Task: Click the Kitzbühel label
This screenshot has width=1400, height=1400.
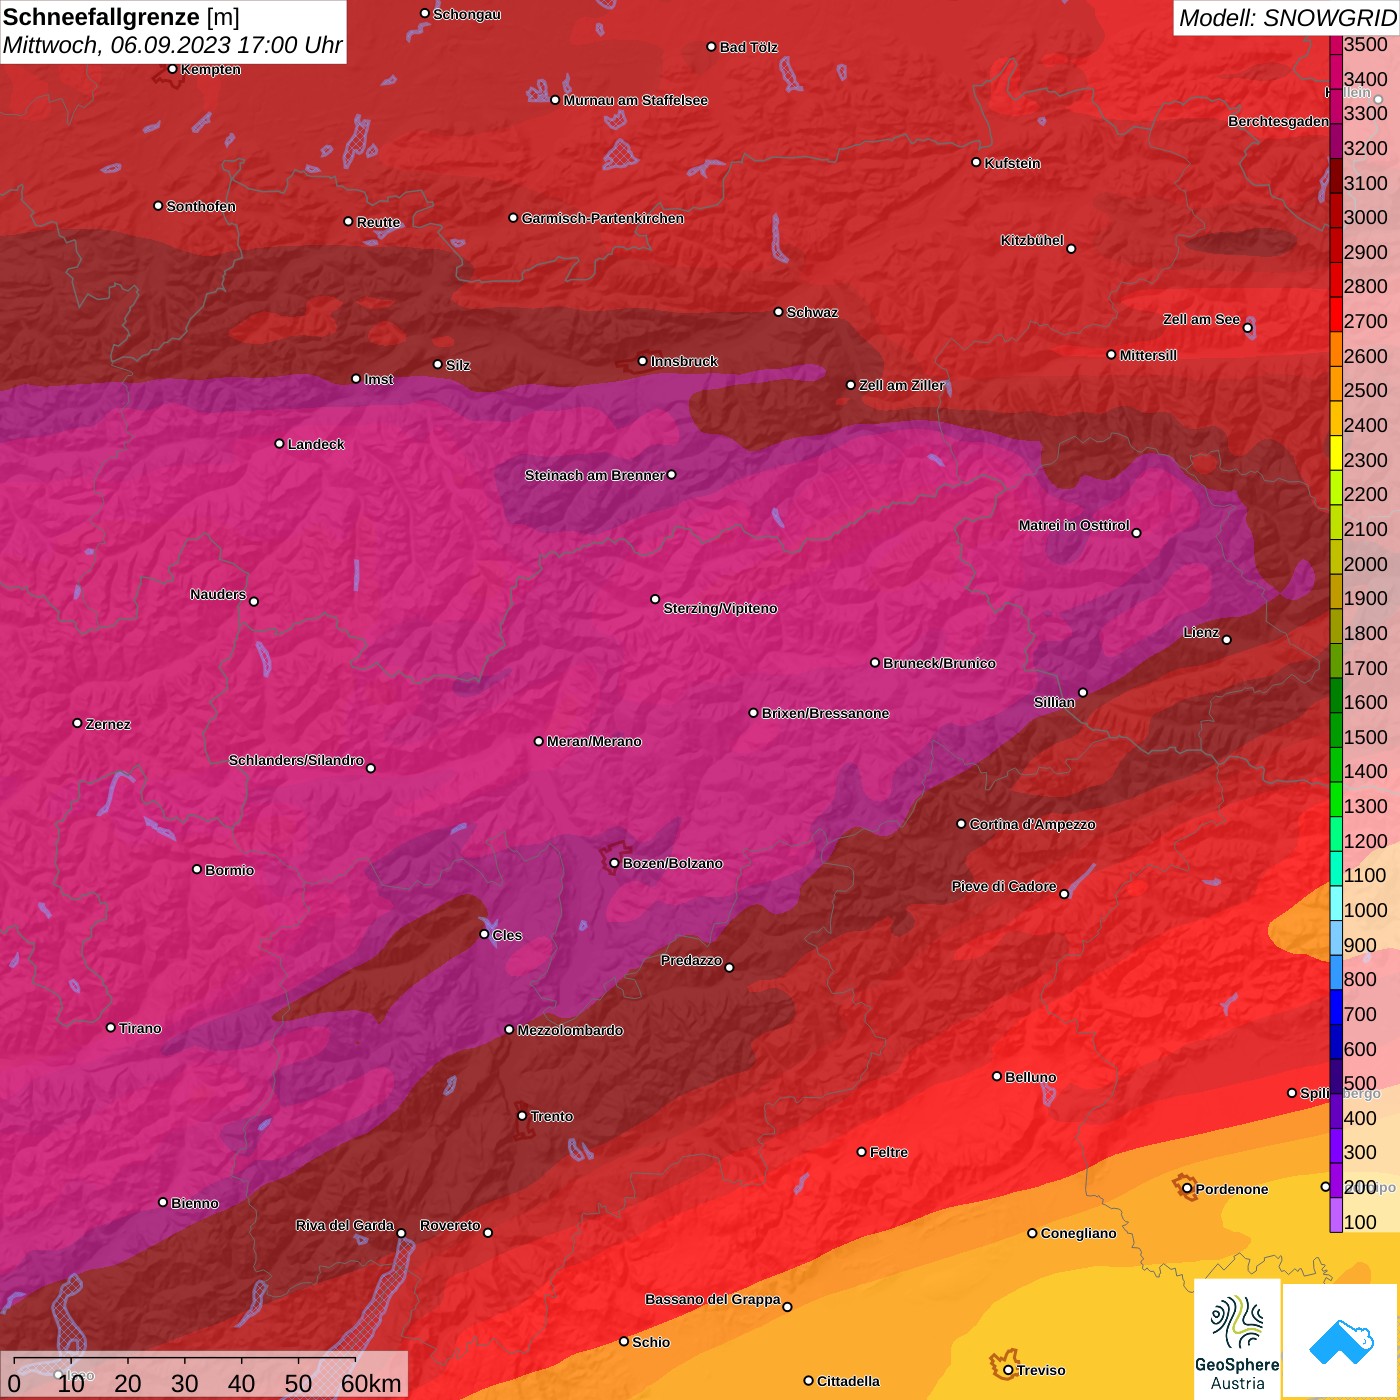Action: 1032,240
